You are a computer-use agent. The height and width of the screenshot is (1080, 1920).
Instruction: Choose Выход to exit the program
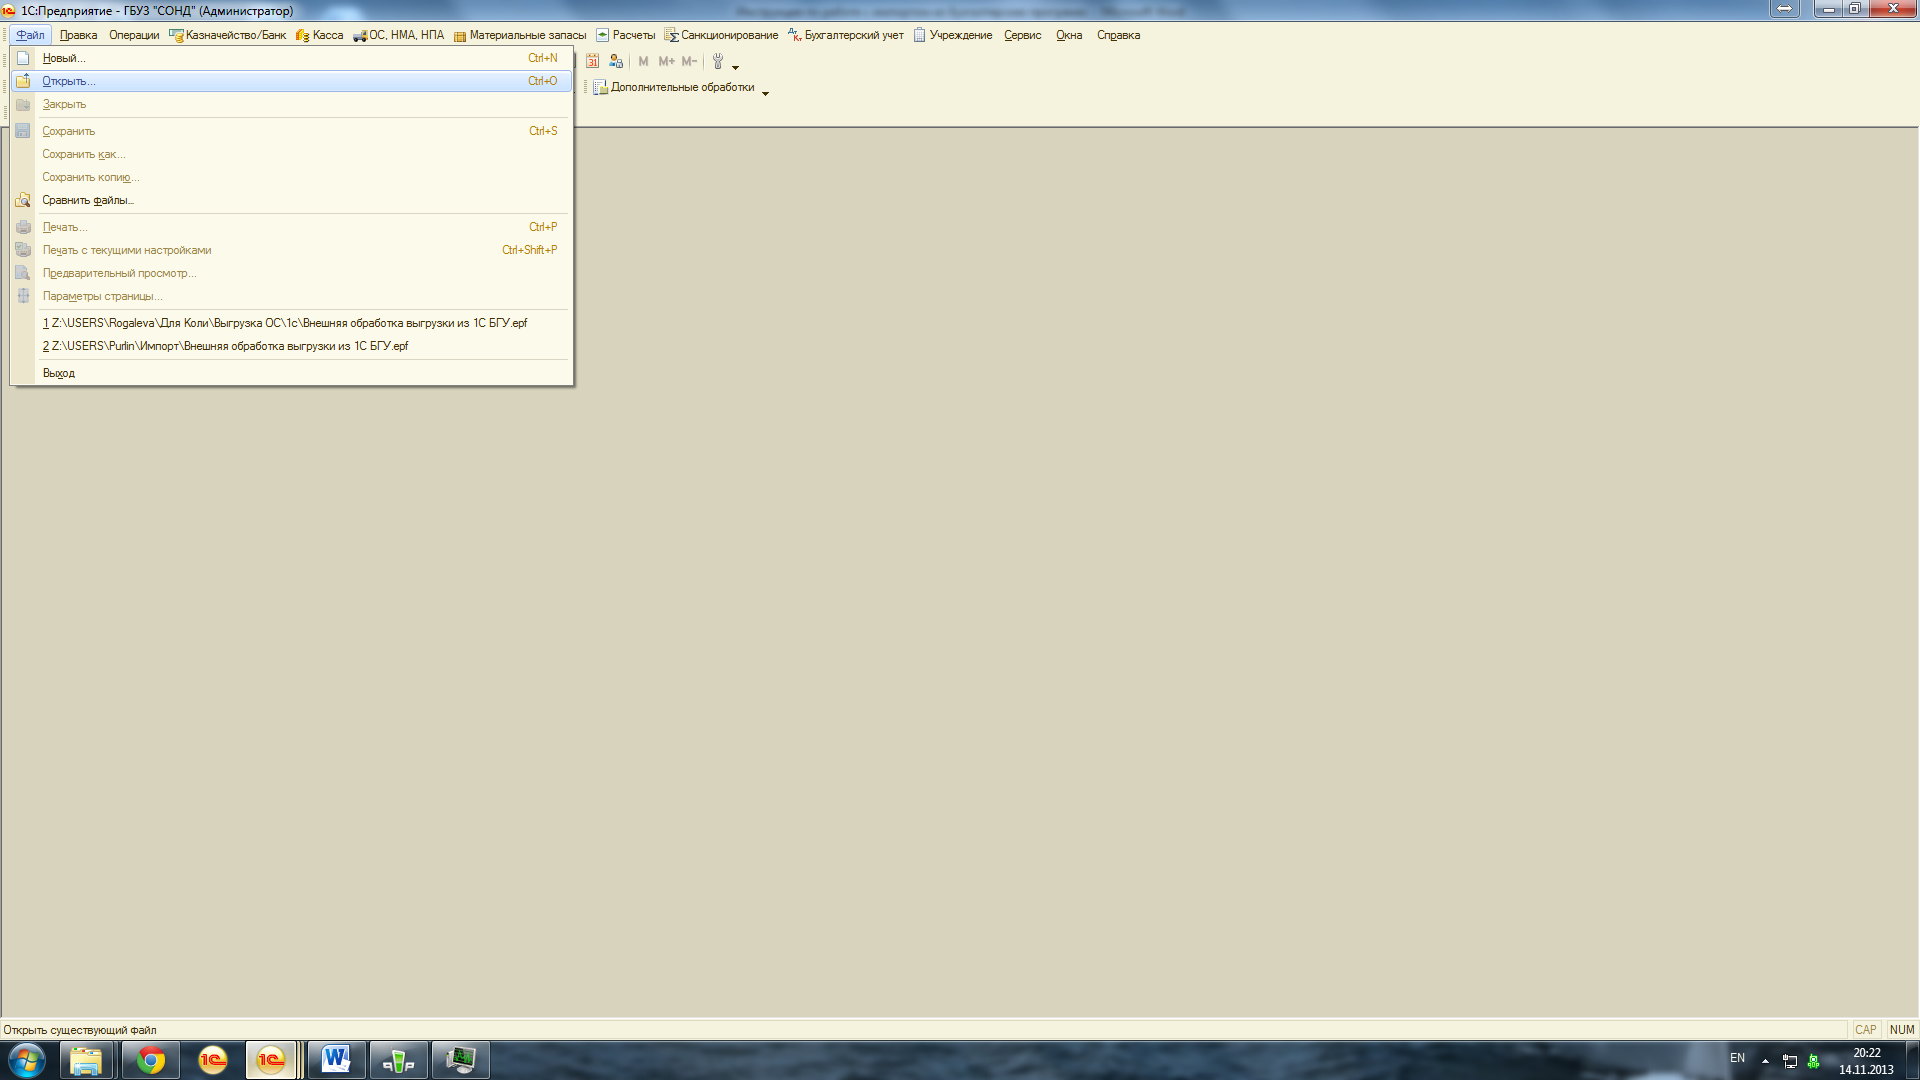58,373
